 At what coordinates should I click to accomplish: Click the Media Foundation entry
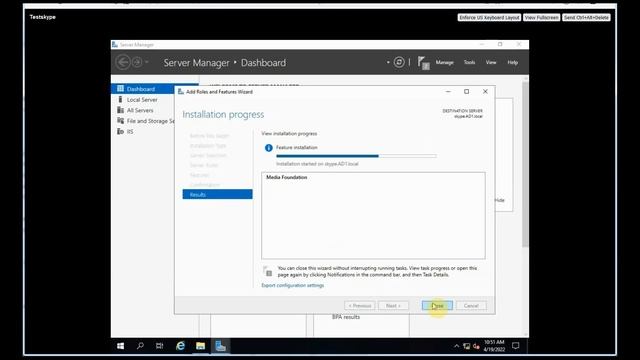tap(287, 177)
